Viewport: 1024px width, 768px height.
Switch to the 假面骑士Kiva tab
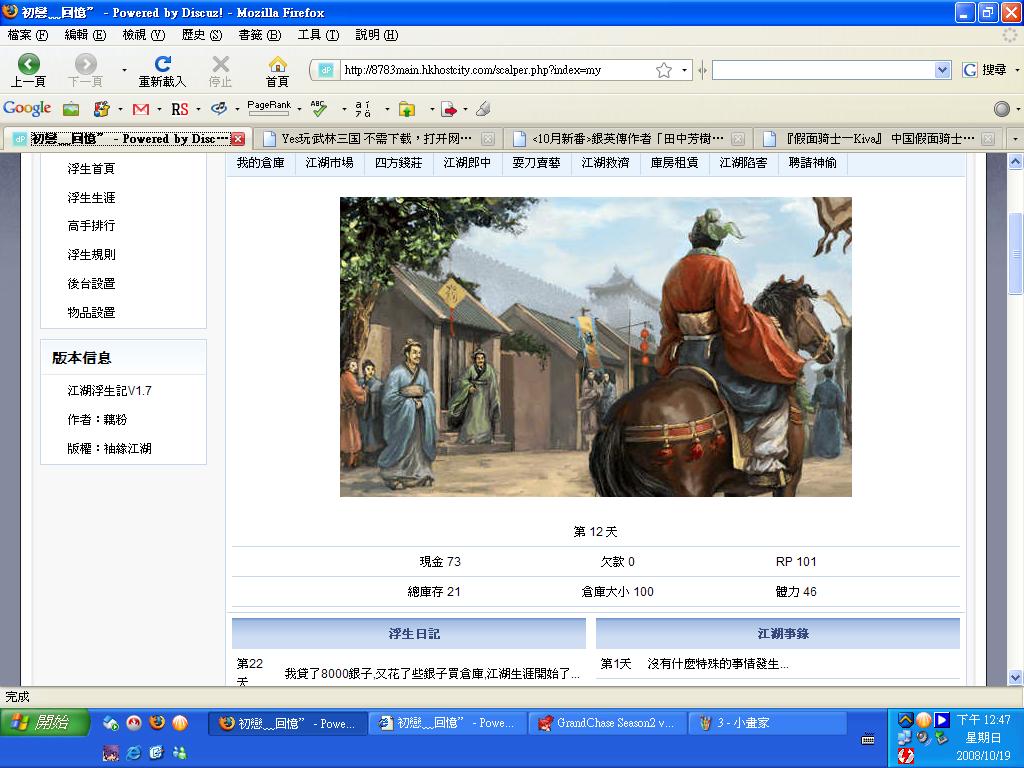(x=877, y=139)
